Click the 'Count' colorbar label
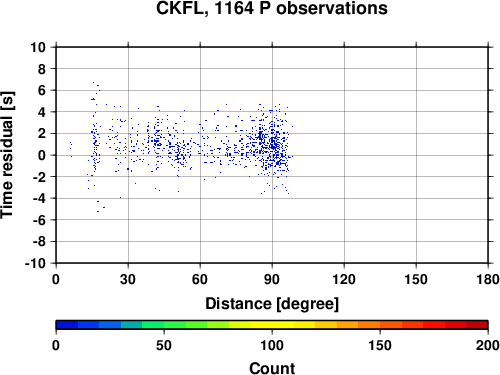This screenshot has width=500, height=375. click(x=272, y=368)
